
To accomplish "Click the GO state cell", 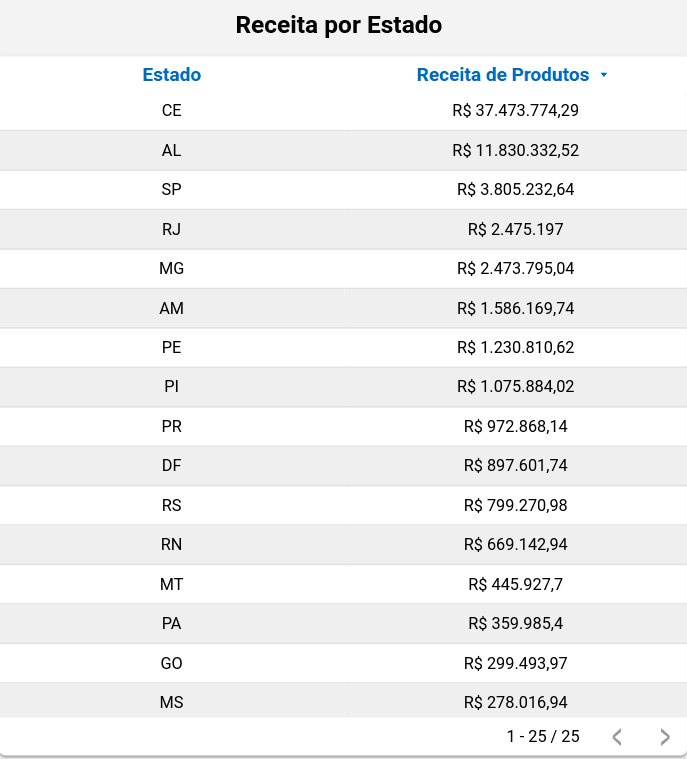I will coord(171,663).
